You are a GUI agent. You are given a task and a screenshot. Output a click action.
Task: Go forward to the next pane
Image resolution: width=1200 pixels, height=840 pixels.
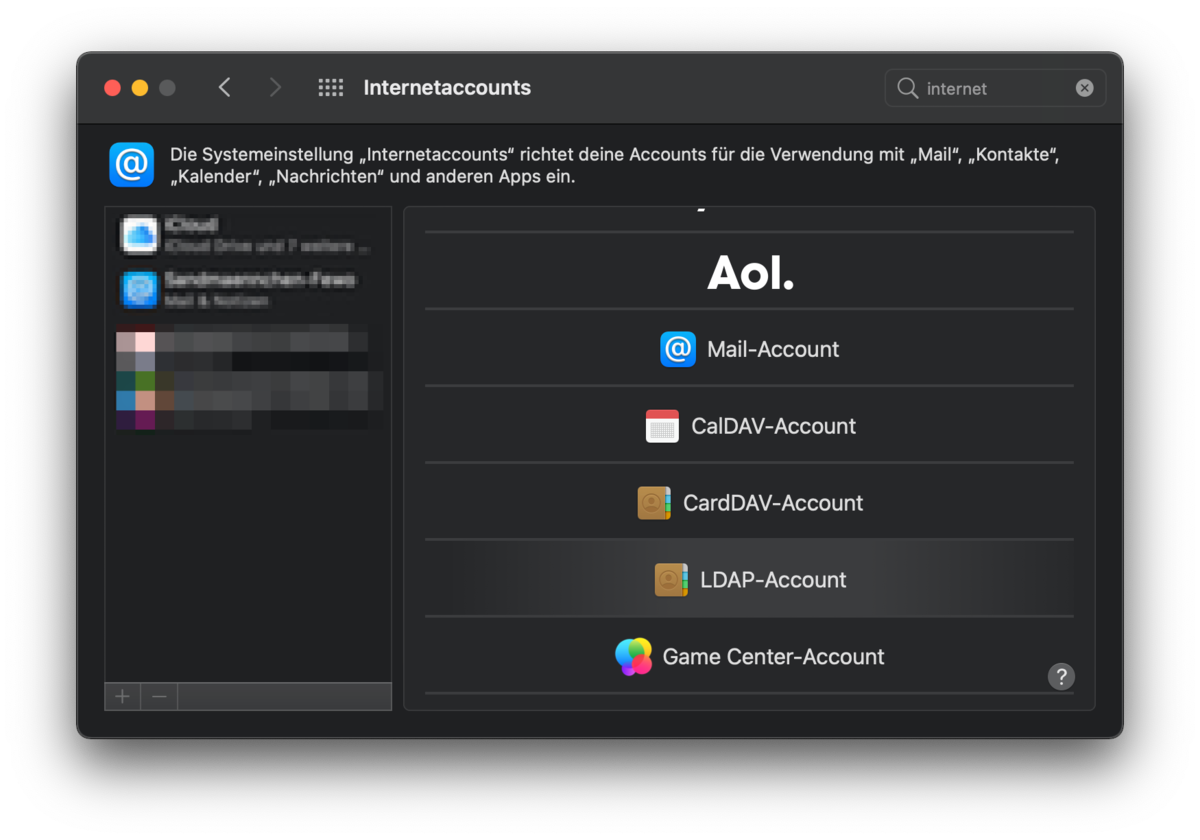[x=275, y=88]
